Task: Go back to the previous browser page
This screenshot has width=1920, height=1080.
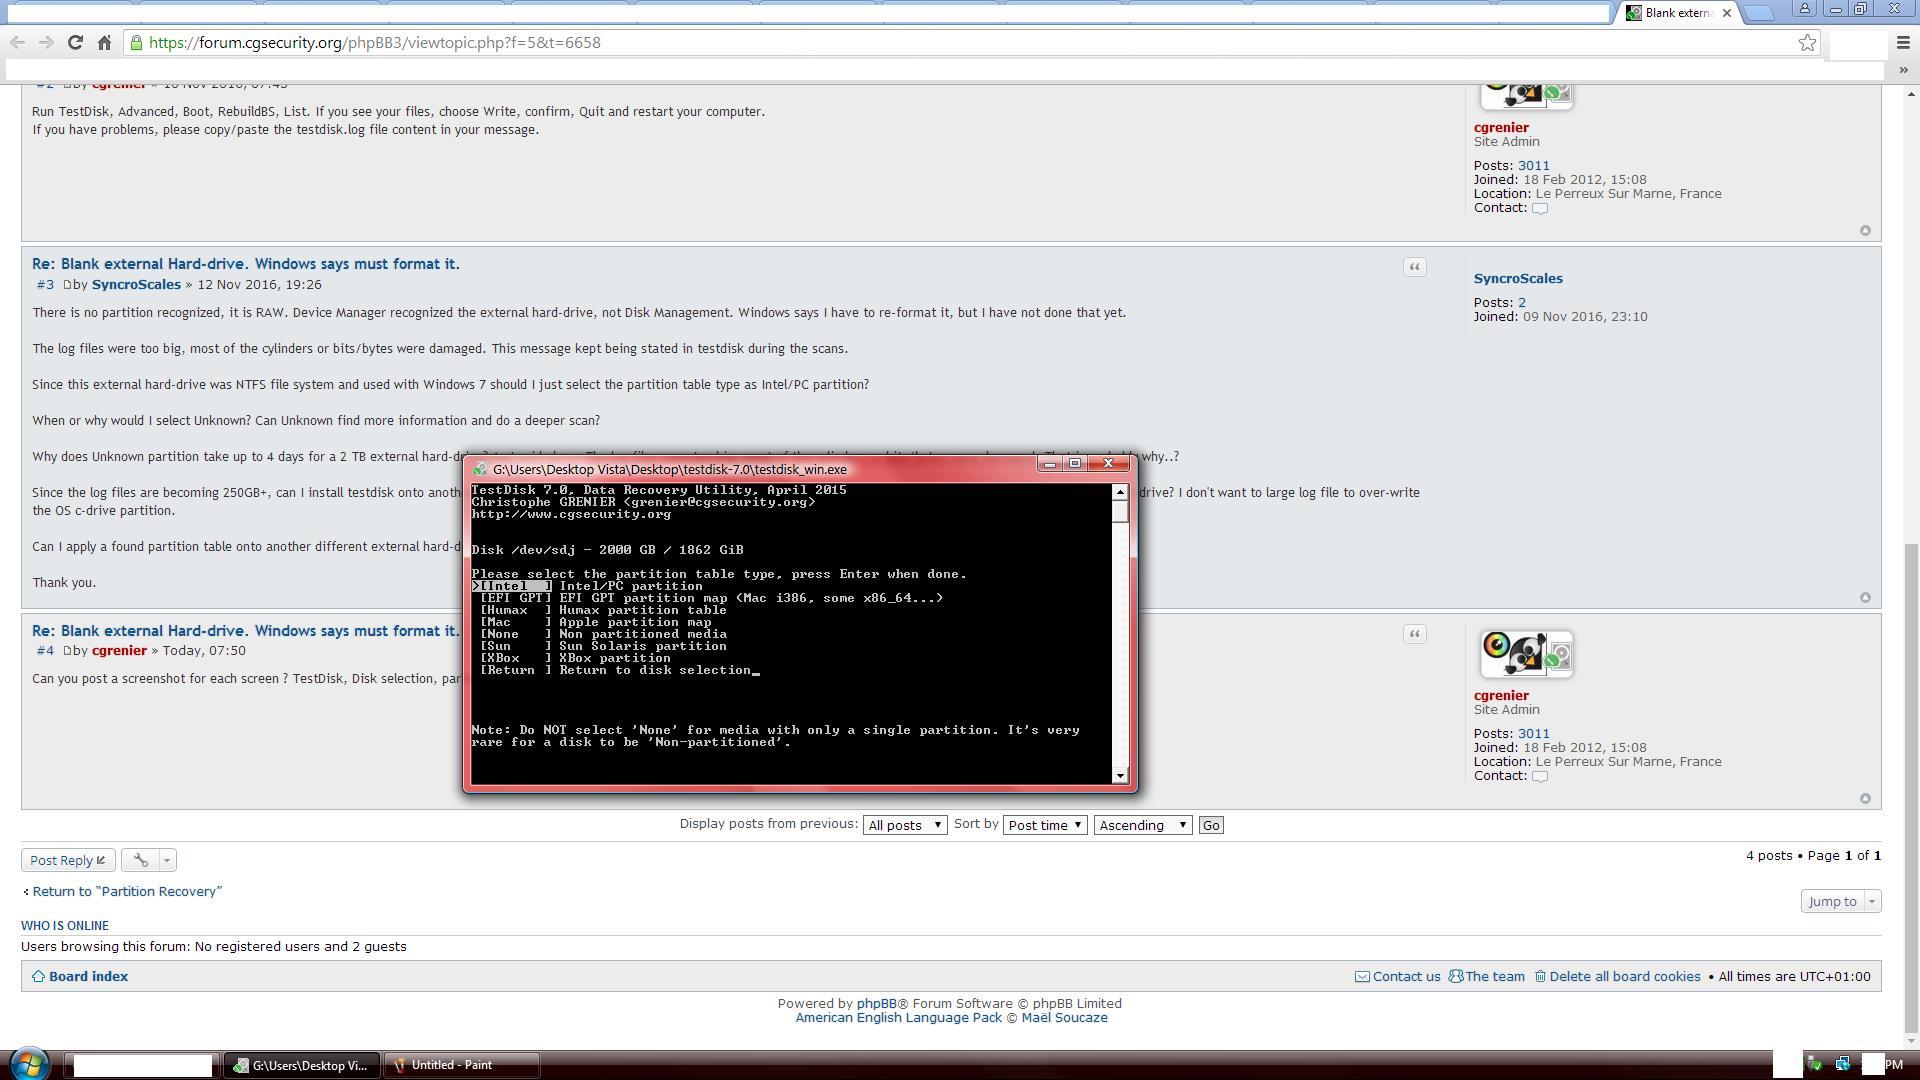Action: coord(17,42)
